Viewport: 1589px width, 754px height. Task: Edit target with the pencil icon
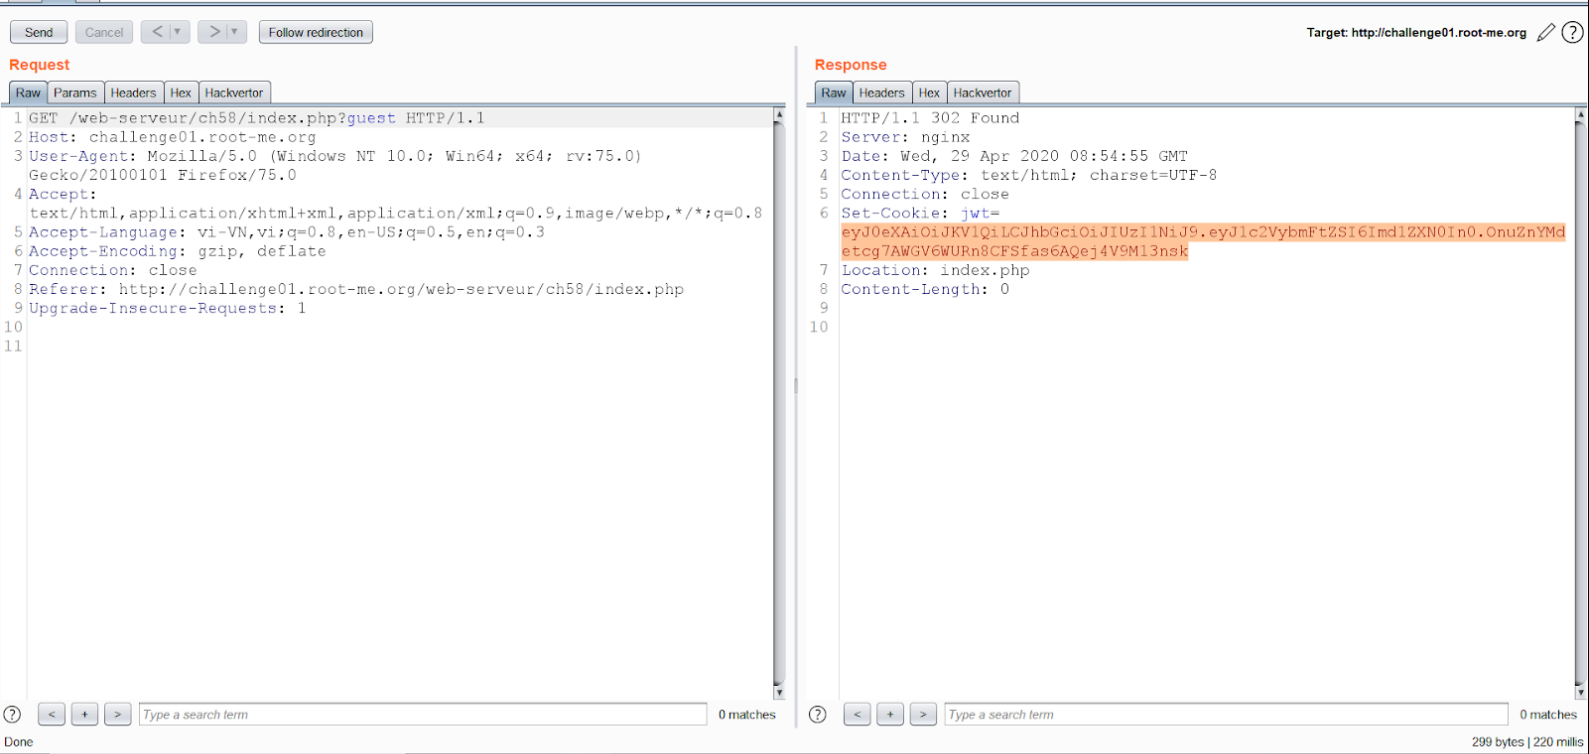pos(1546,33)
